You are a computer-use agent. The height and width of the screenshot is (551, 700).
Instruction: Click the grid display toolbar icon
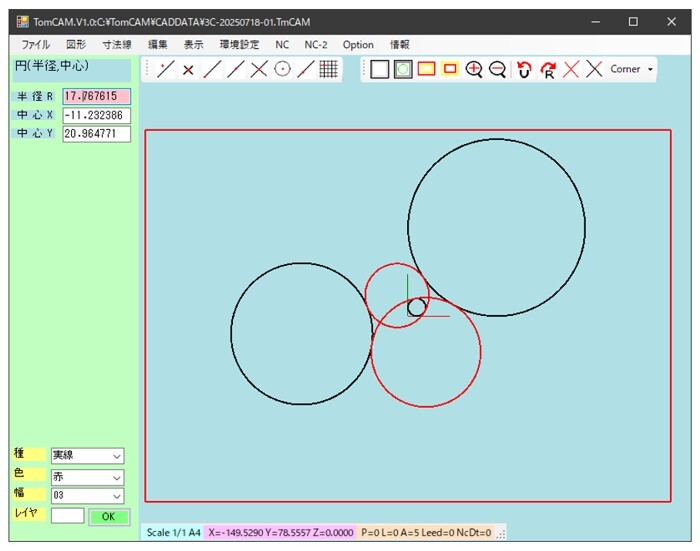pos(328,69)
